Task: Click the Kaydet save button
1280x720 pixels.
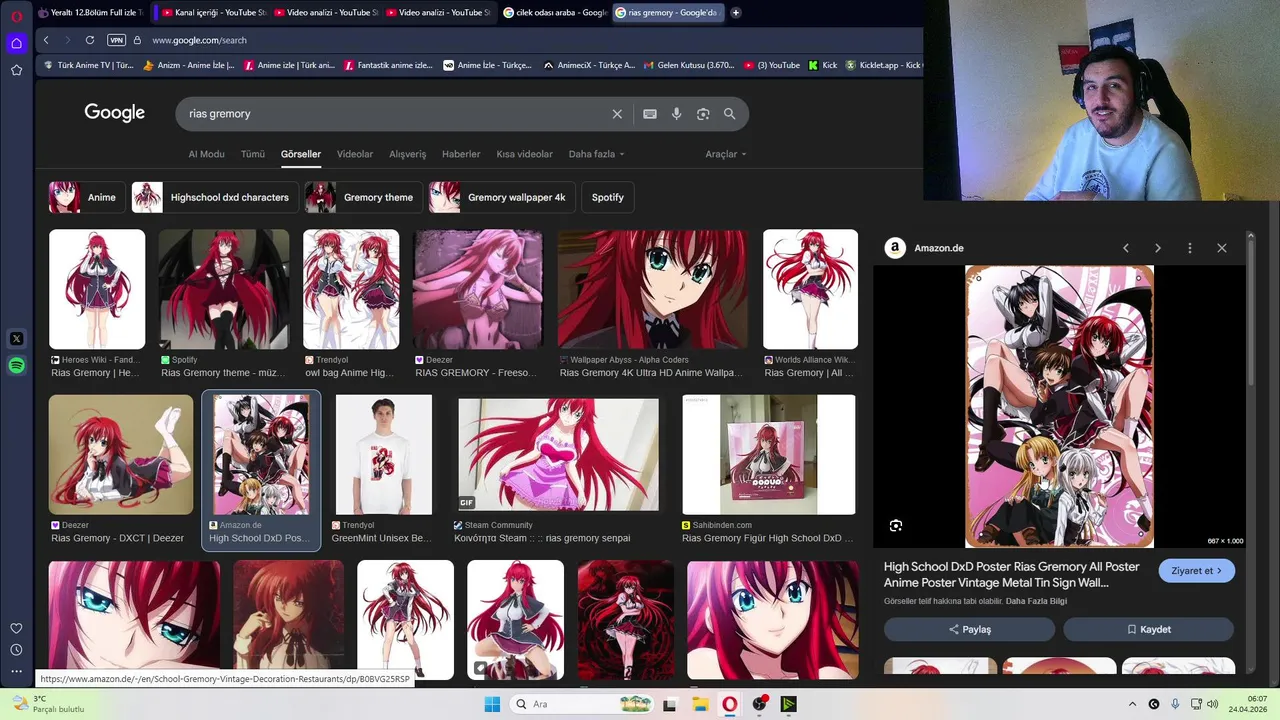Action: point(1148,629)
